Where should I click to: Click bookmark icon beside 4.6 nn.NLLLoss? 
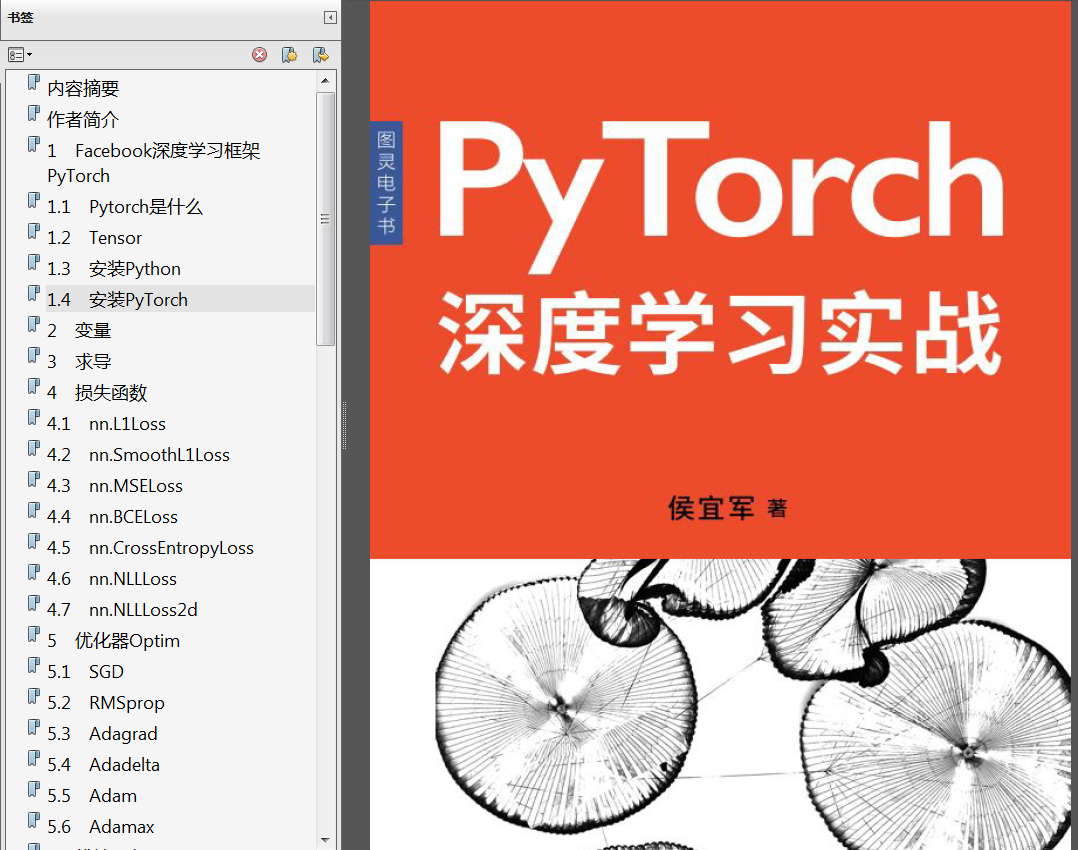[34, 572]
